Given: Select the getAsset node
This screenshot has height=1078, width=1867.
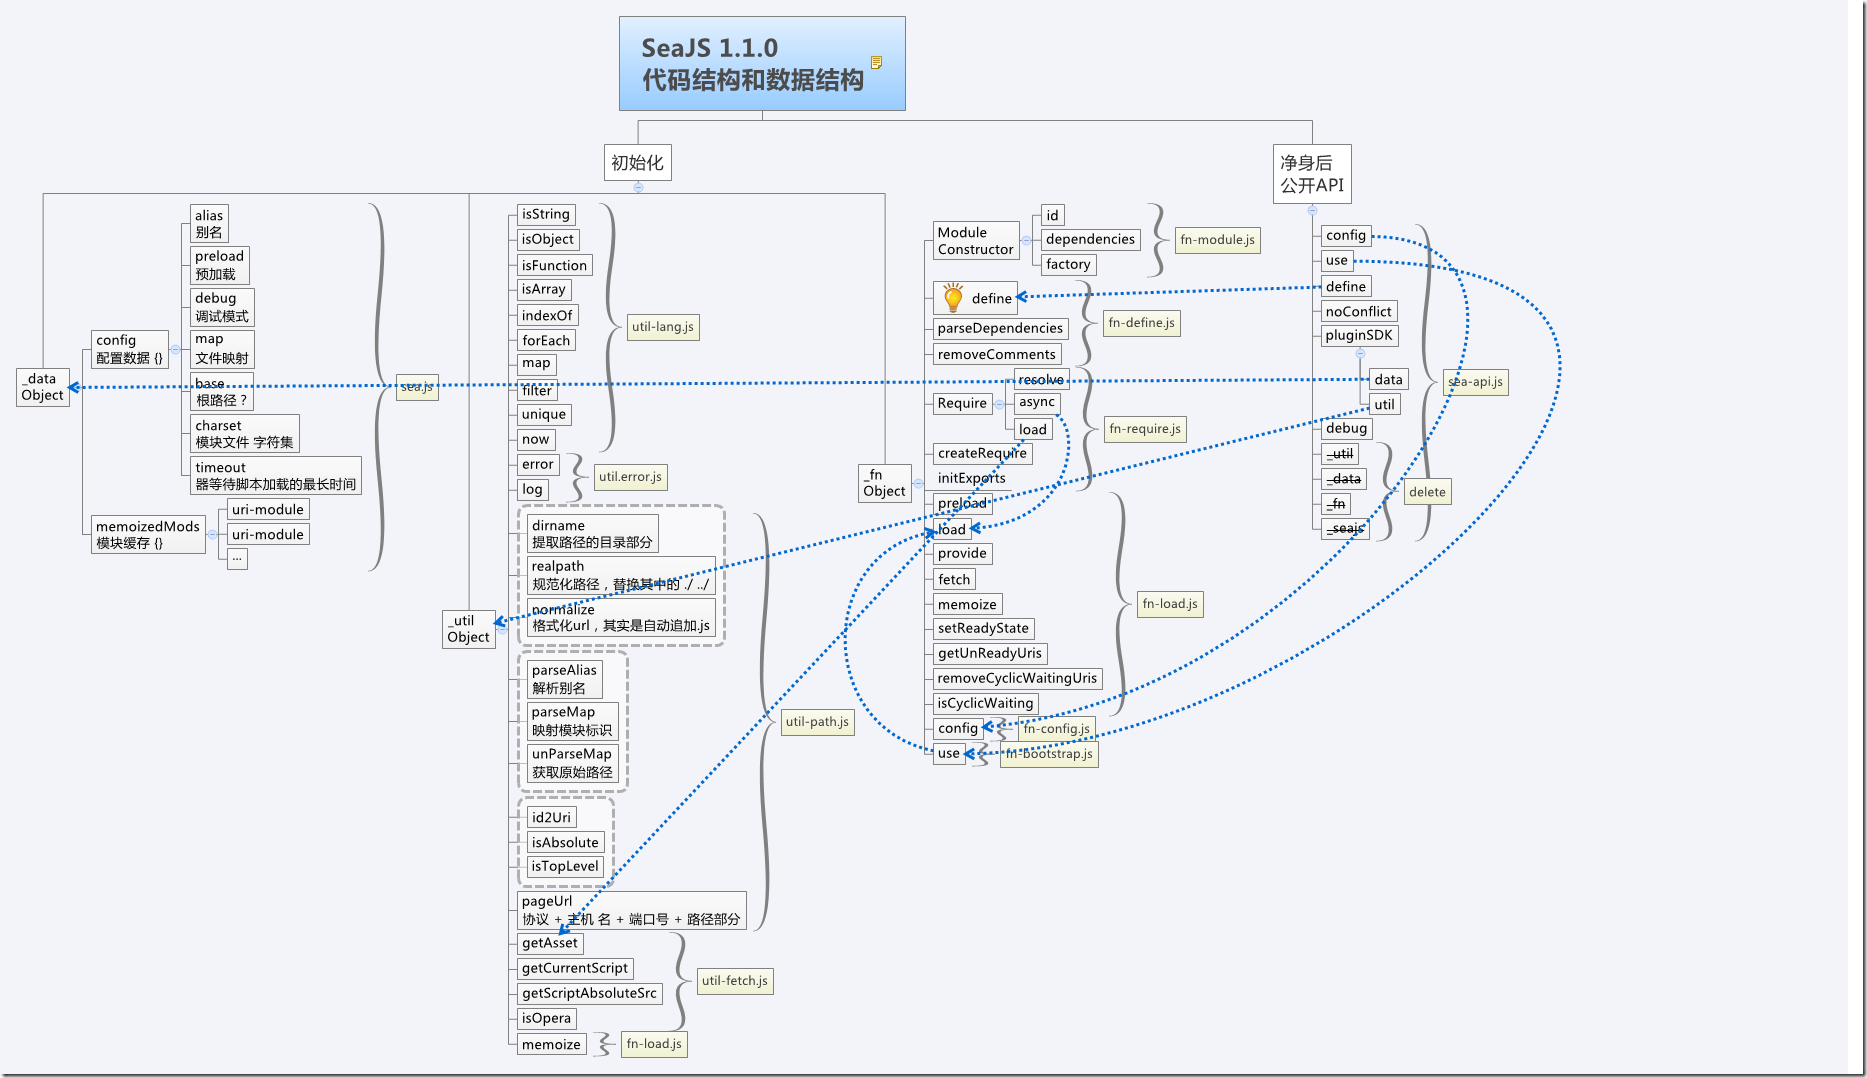Looking at the screenshot, I should [x=550, y=943].
